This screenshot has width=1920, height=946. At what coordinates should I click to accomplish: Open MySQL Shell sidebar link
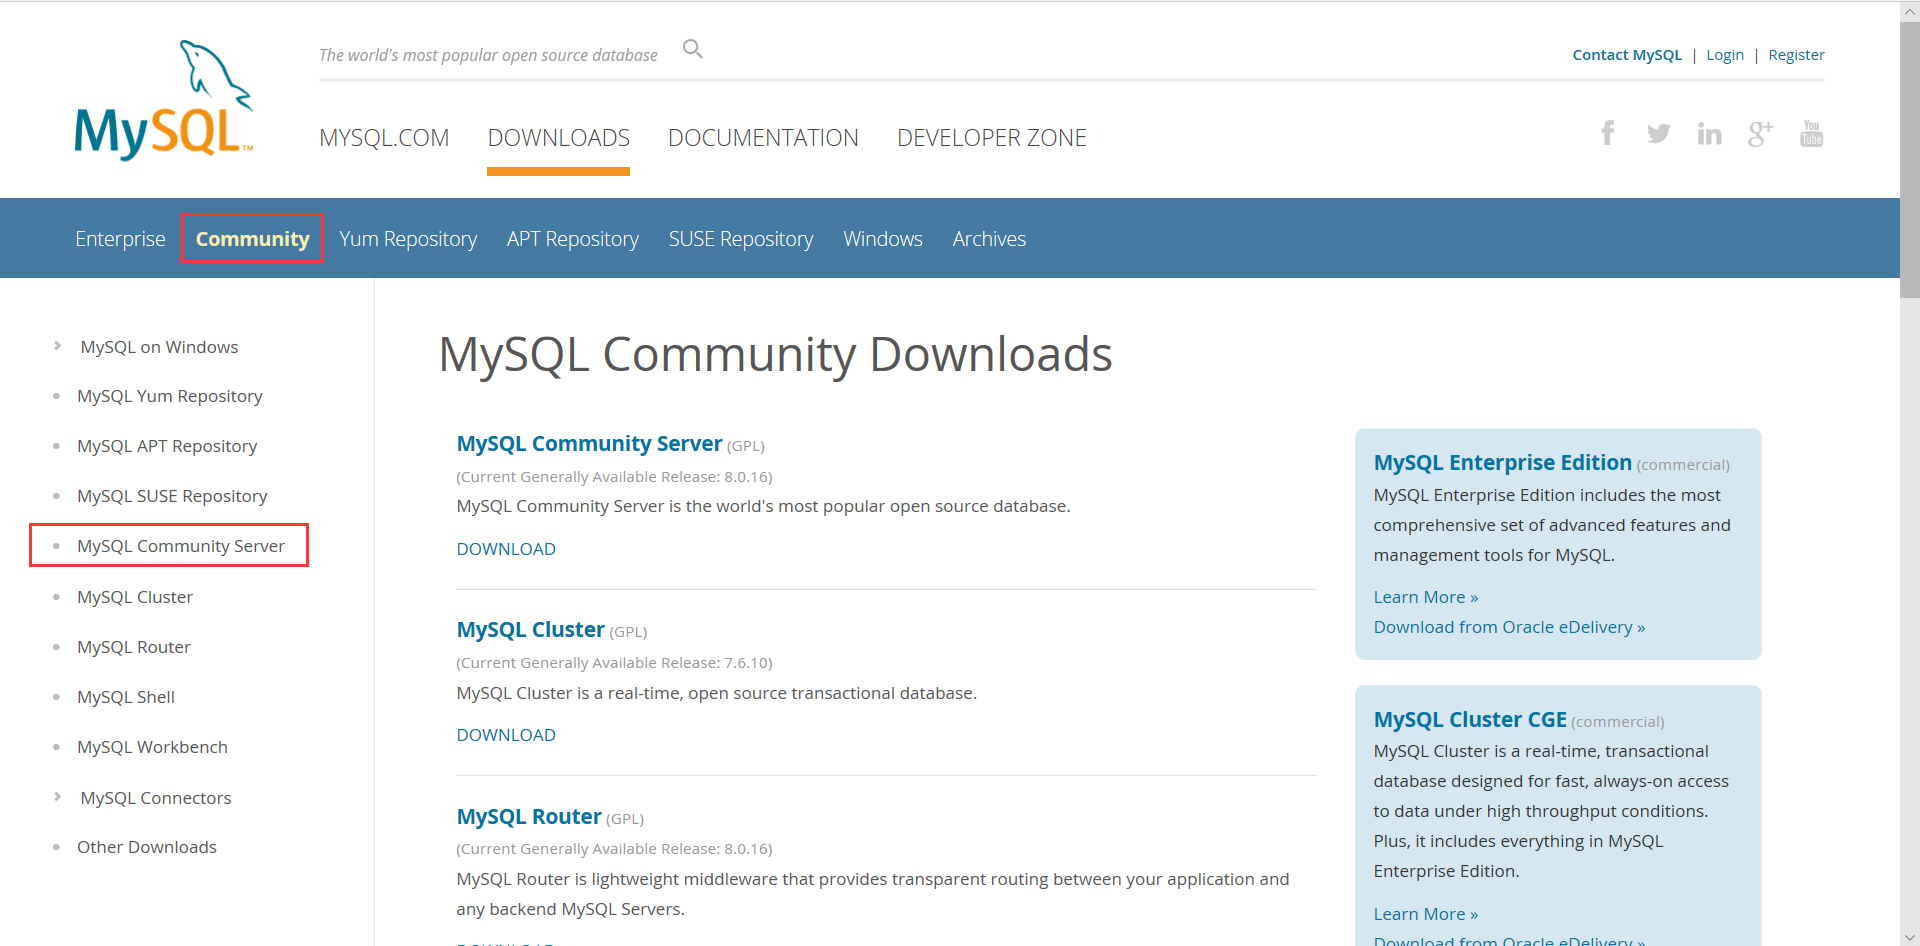pos(126,697)
